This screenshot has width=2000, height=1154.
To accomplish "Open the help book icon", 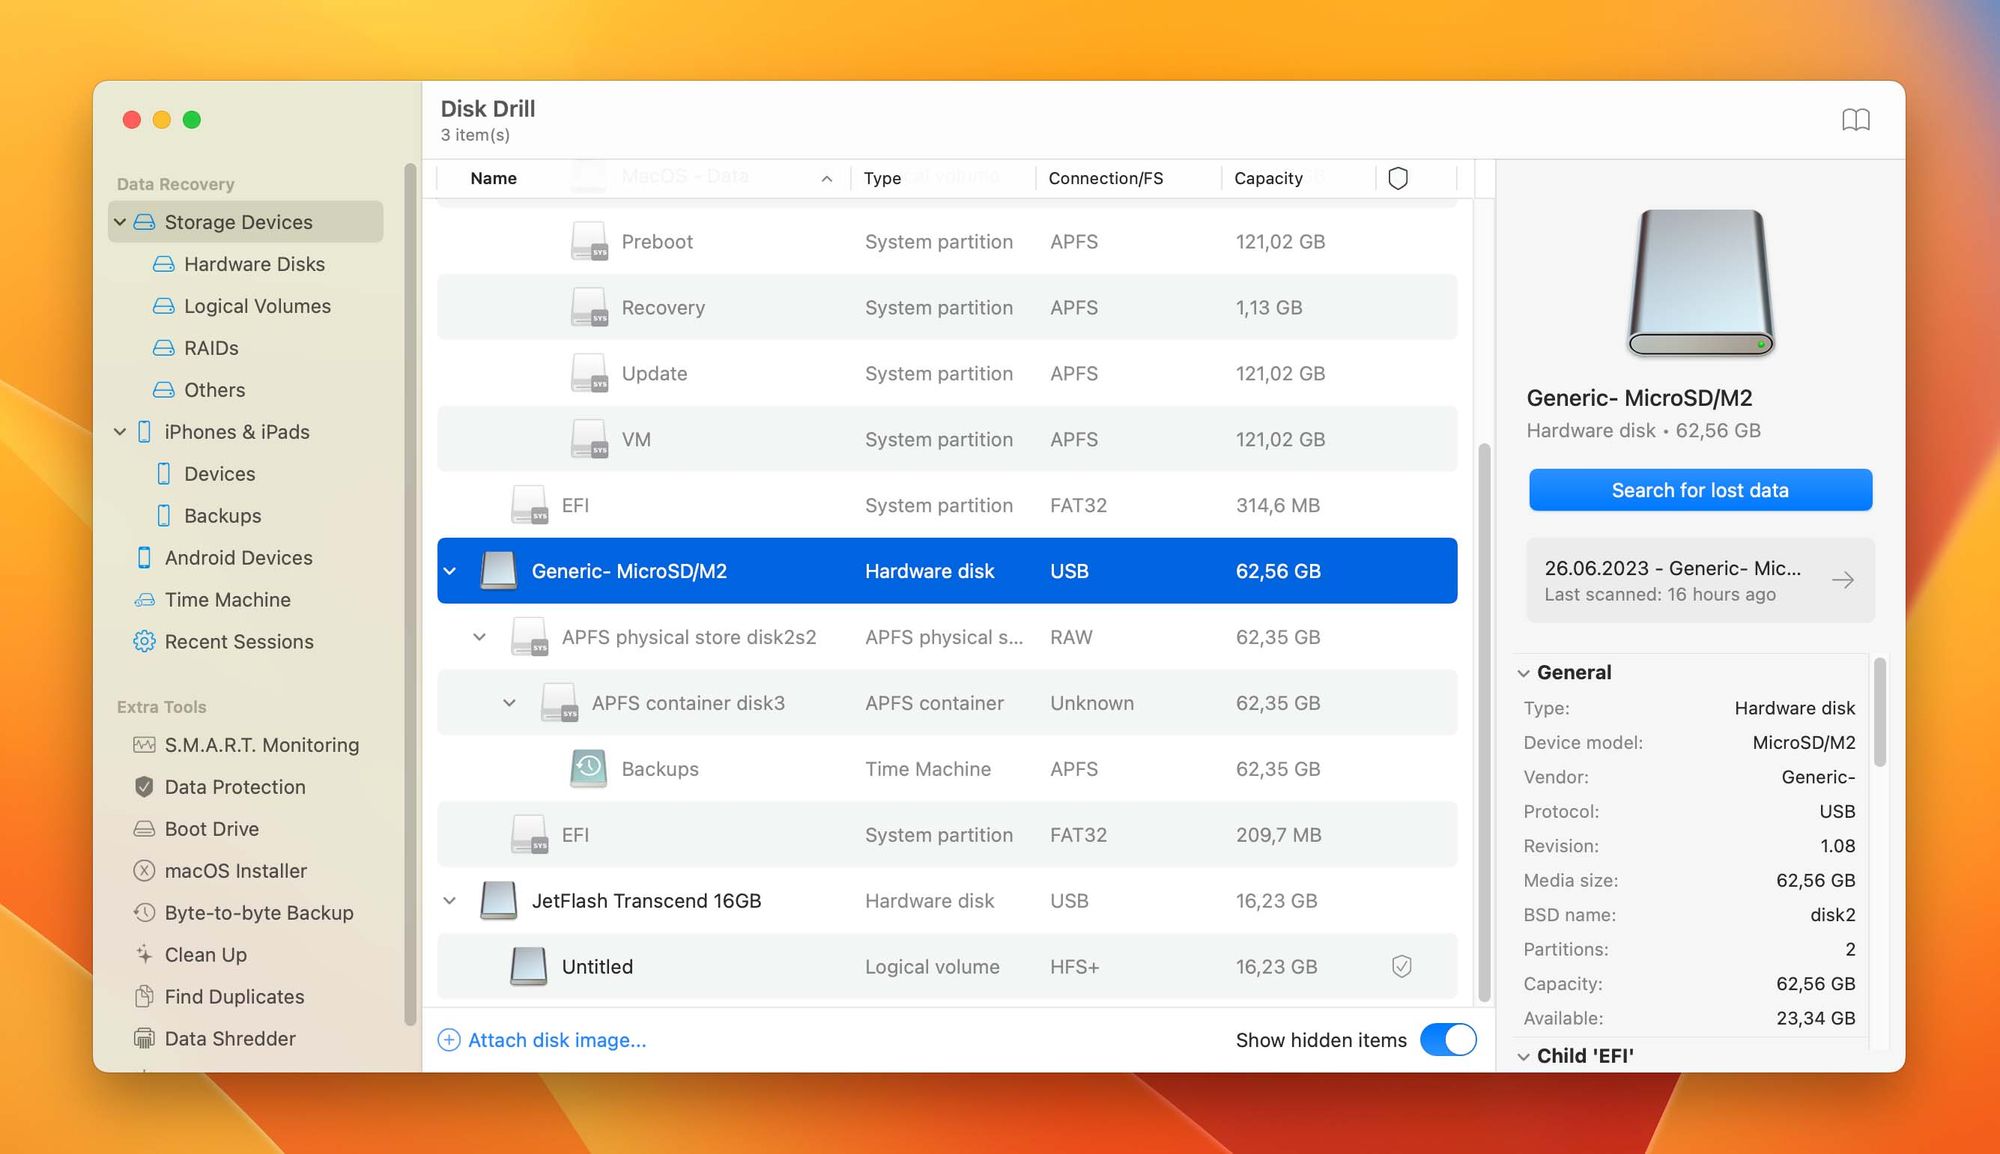I will coord(1855,120).
